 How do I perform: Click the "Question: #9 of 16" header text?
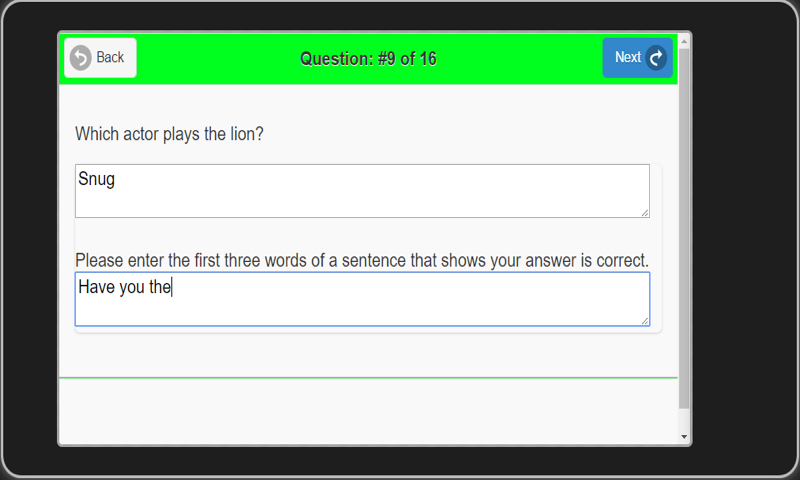point(368,59)
